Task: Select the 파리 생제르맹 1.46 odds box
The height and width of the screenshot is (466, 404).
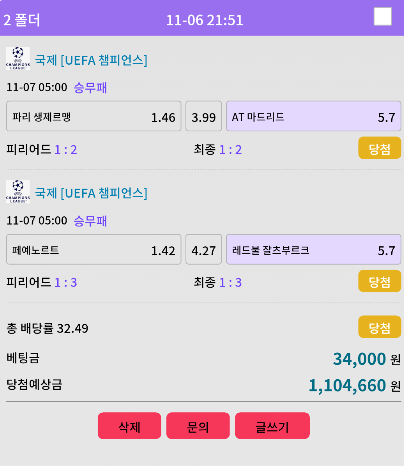Action: pyautogui.click(x=94, y=116)
